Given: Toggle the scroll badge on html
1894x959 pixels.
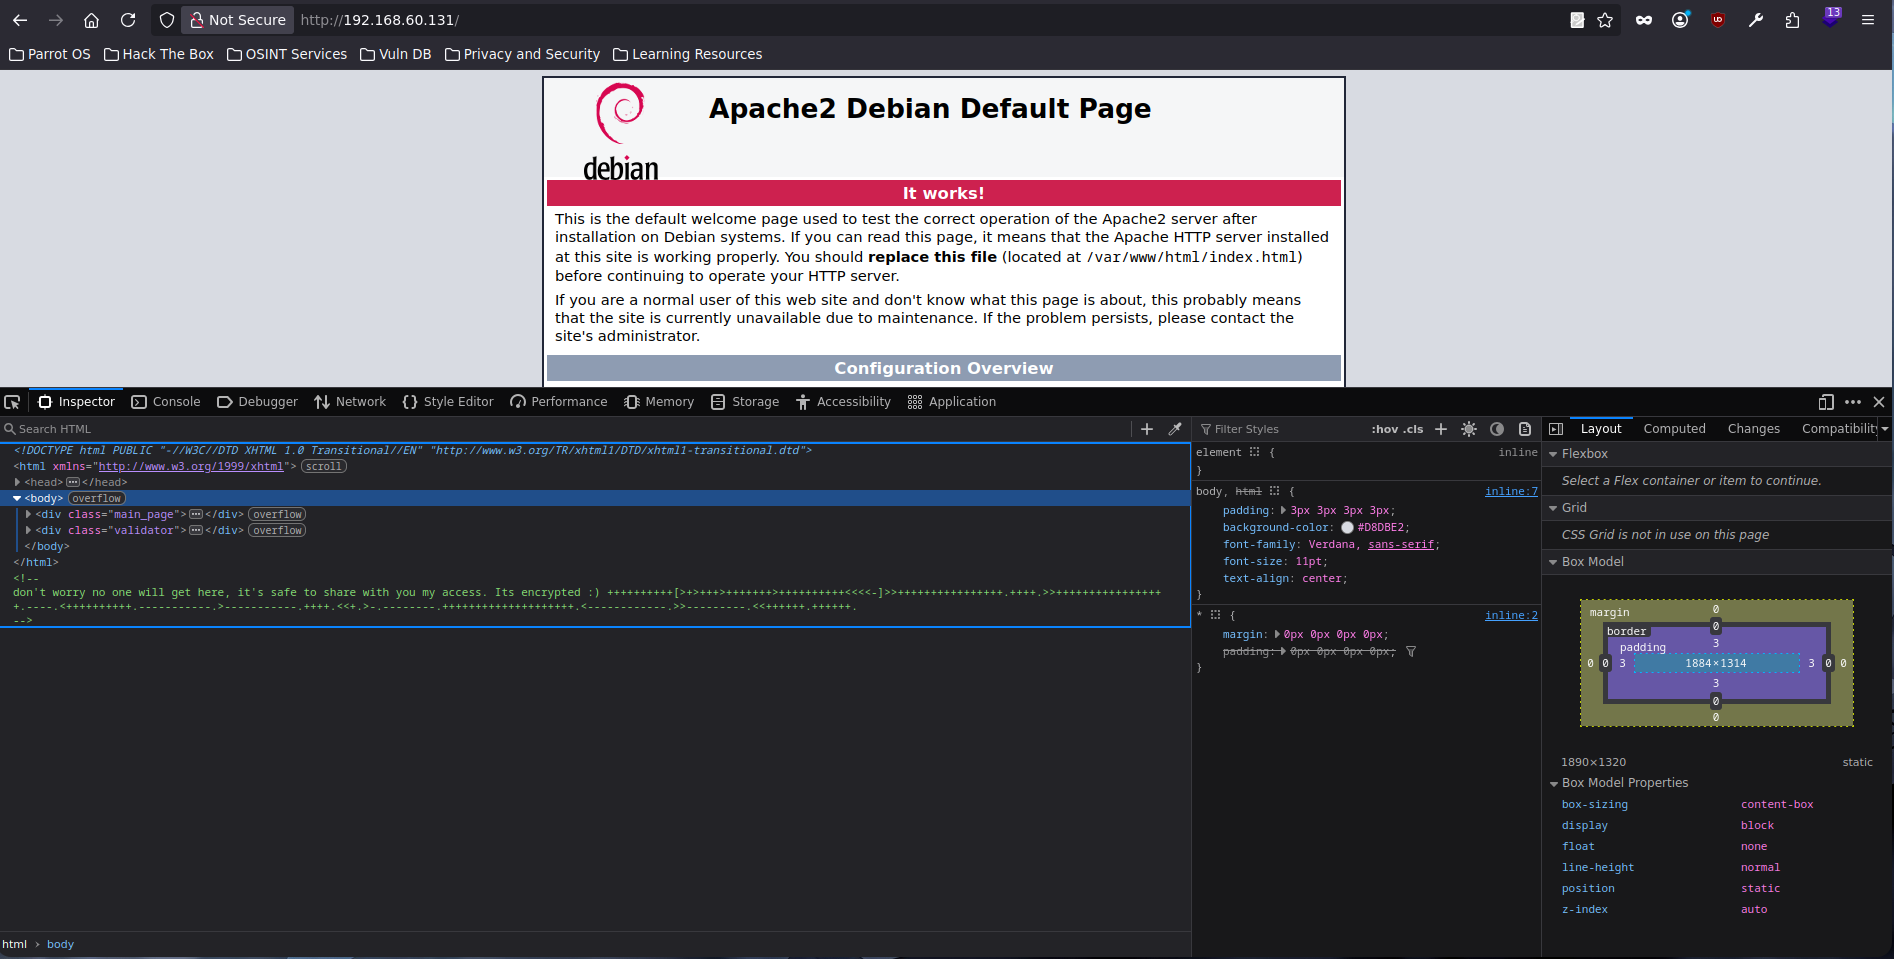Looking at the screenshot, I should [x=324, y=466].
